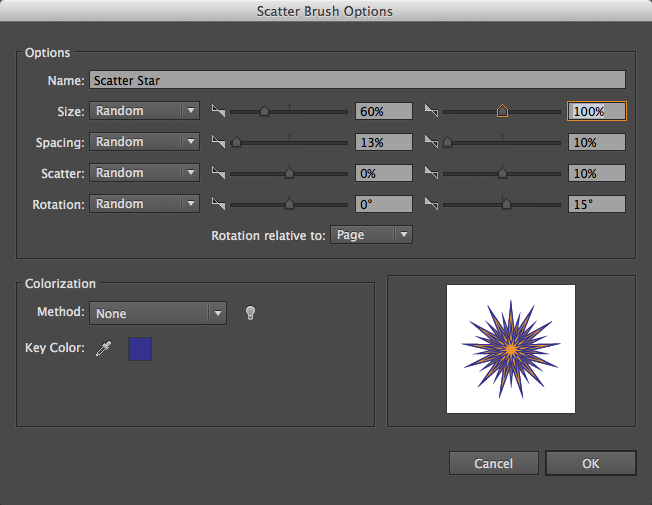Click the Size maximum slider flip icon
The height and width of the screenshot is (505, 652).
(x=431, y=111)
